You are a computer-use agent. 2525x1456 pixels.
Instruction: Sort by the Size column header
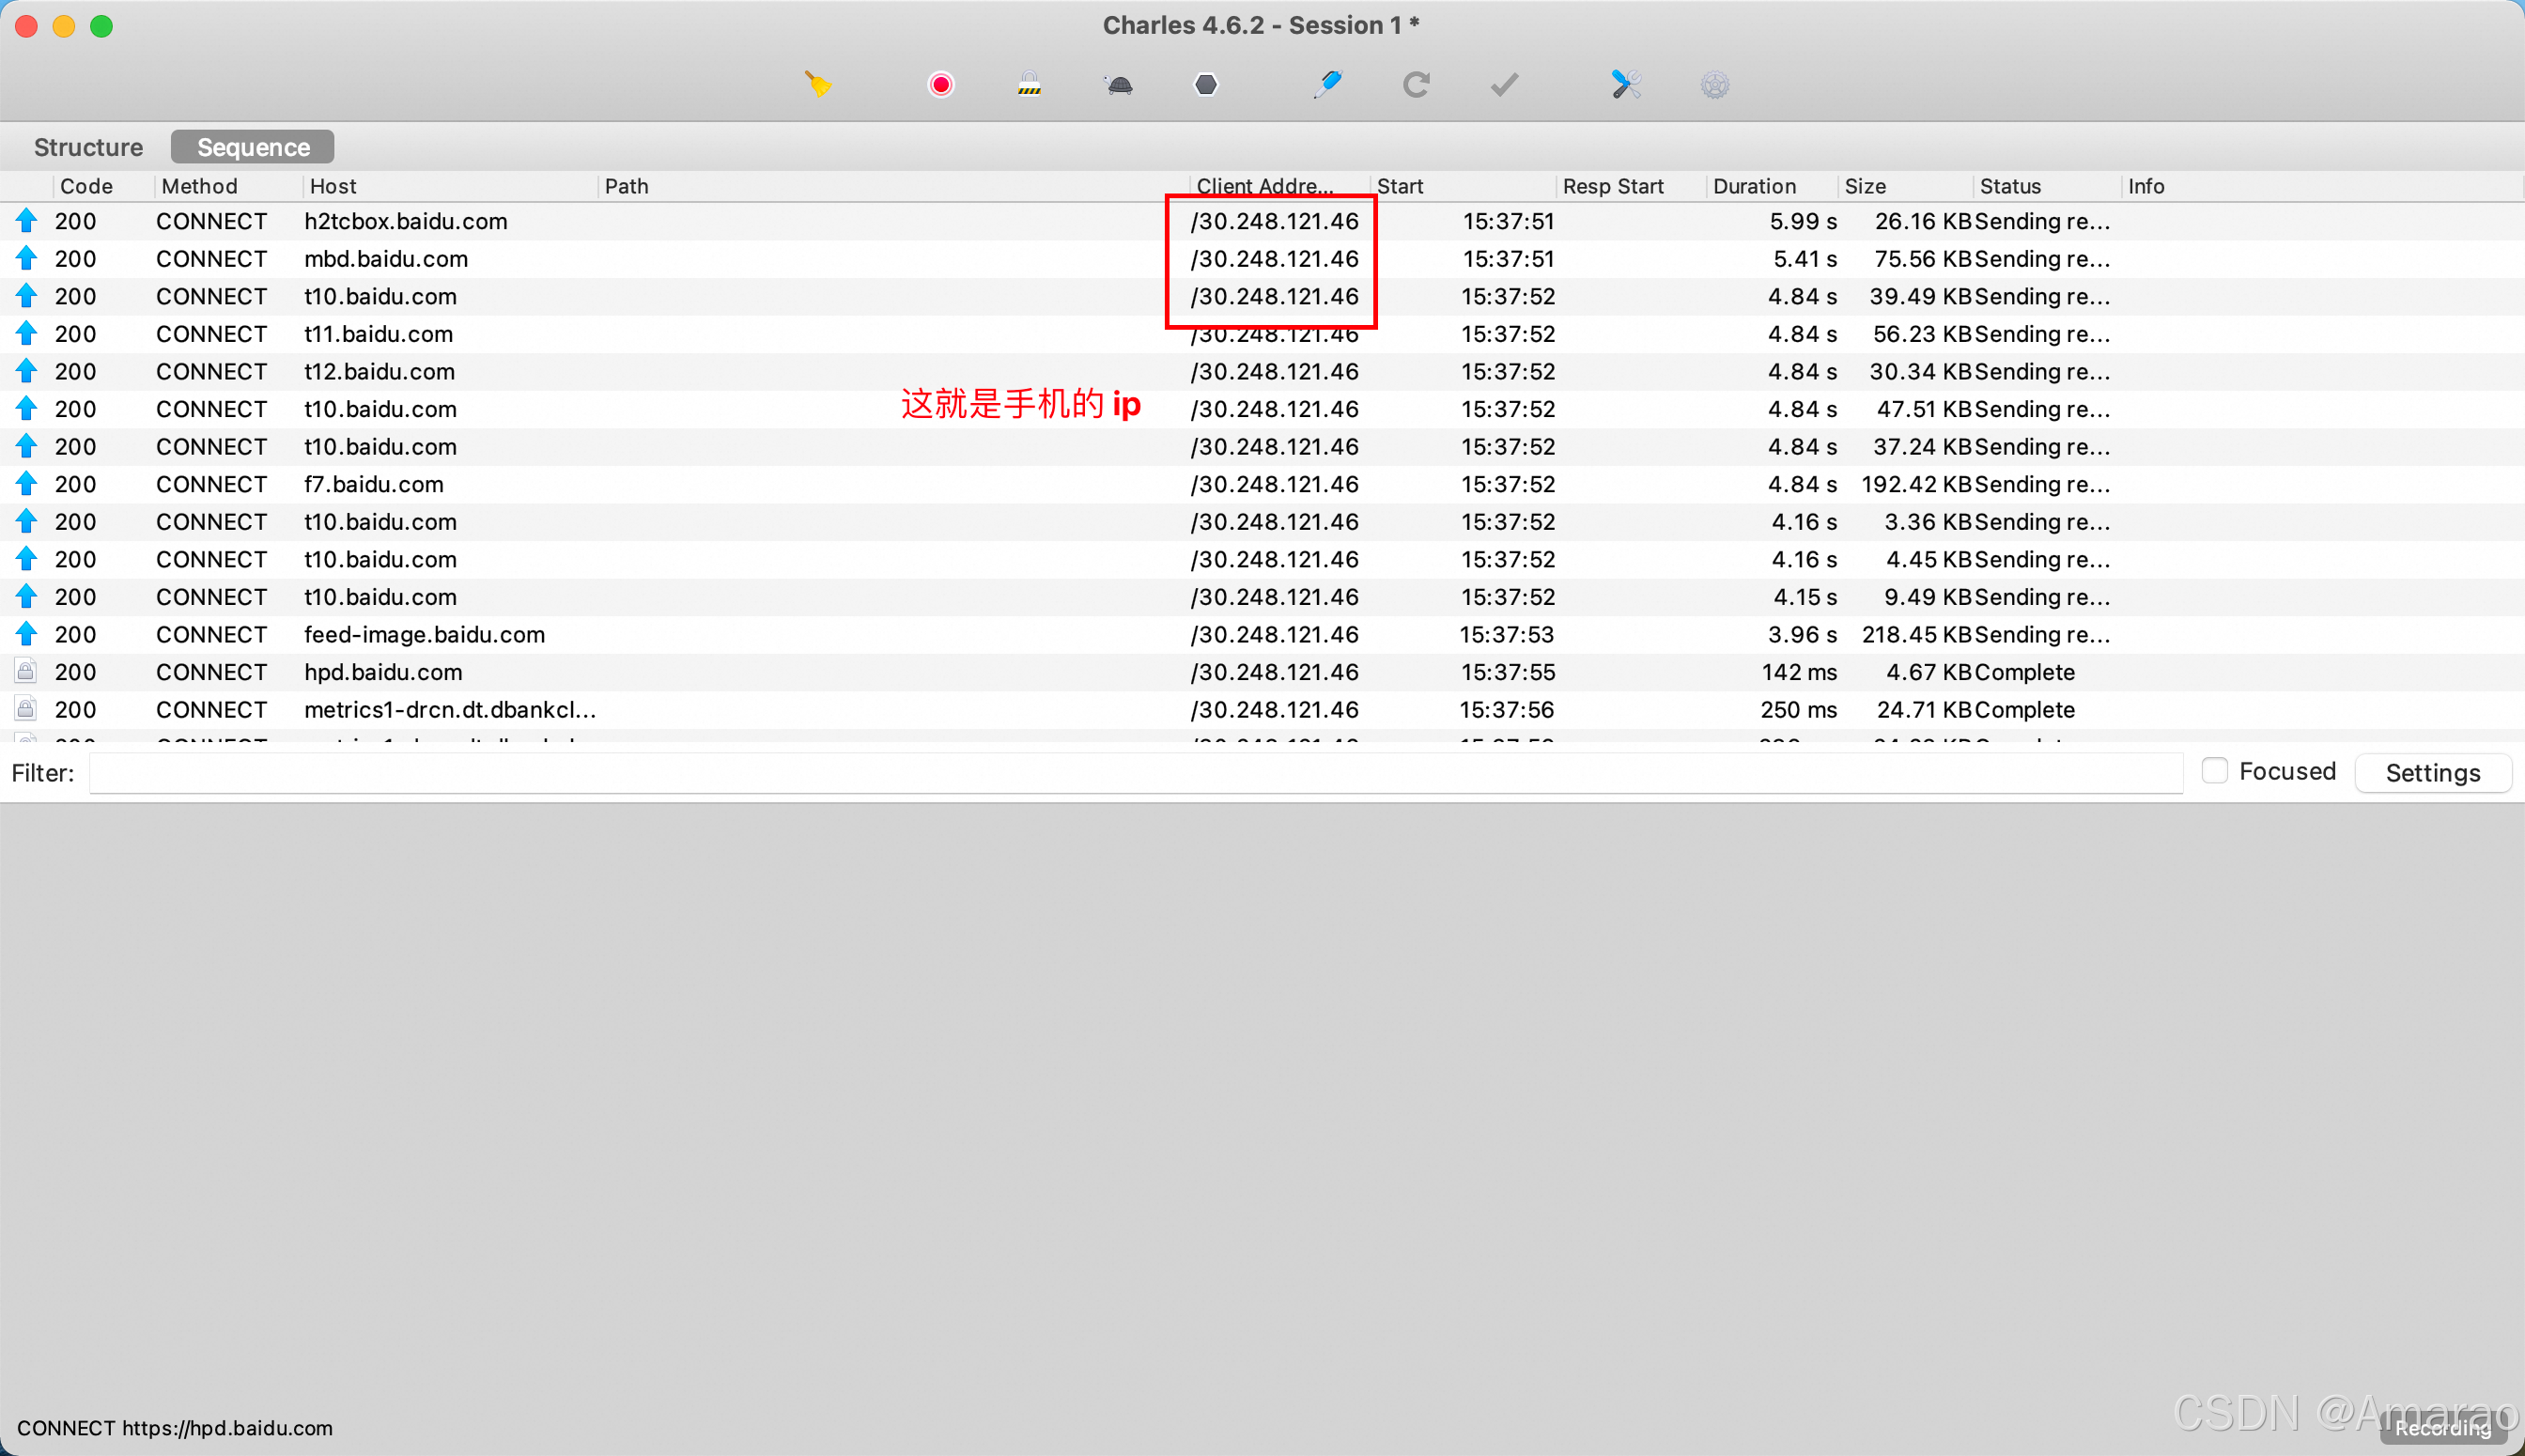tap(1865, 186)
